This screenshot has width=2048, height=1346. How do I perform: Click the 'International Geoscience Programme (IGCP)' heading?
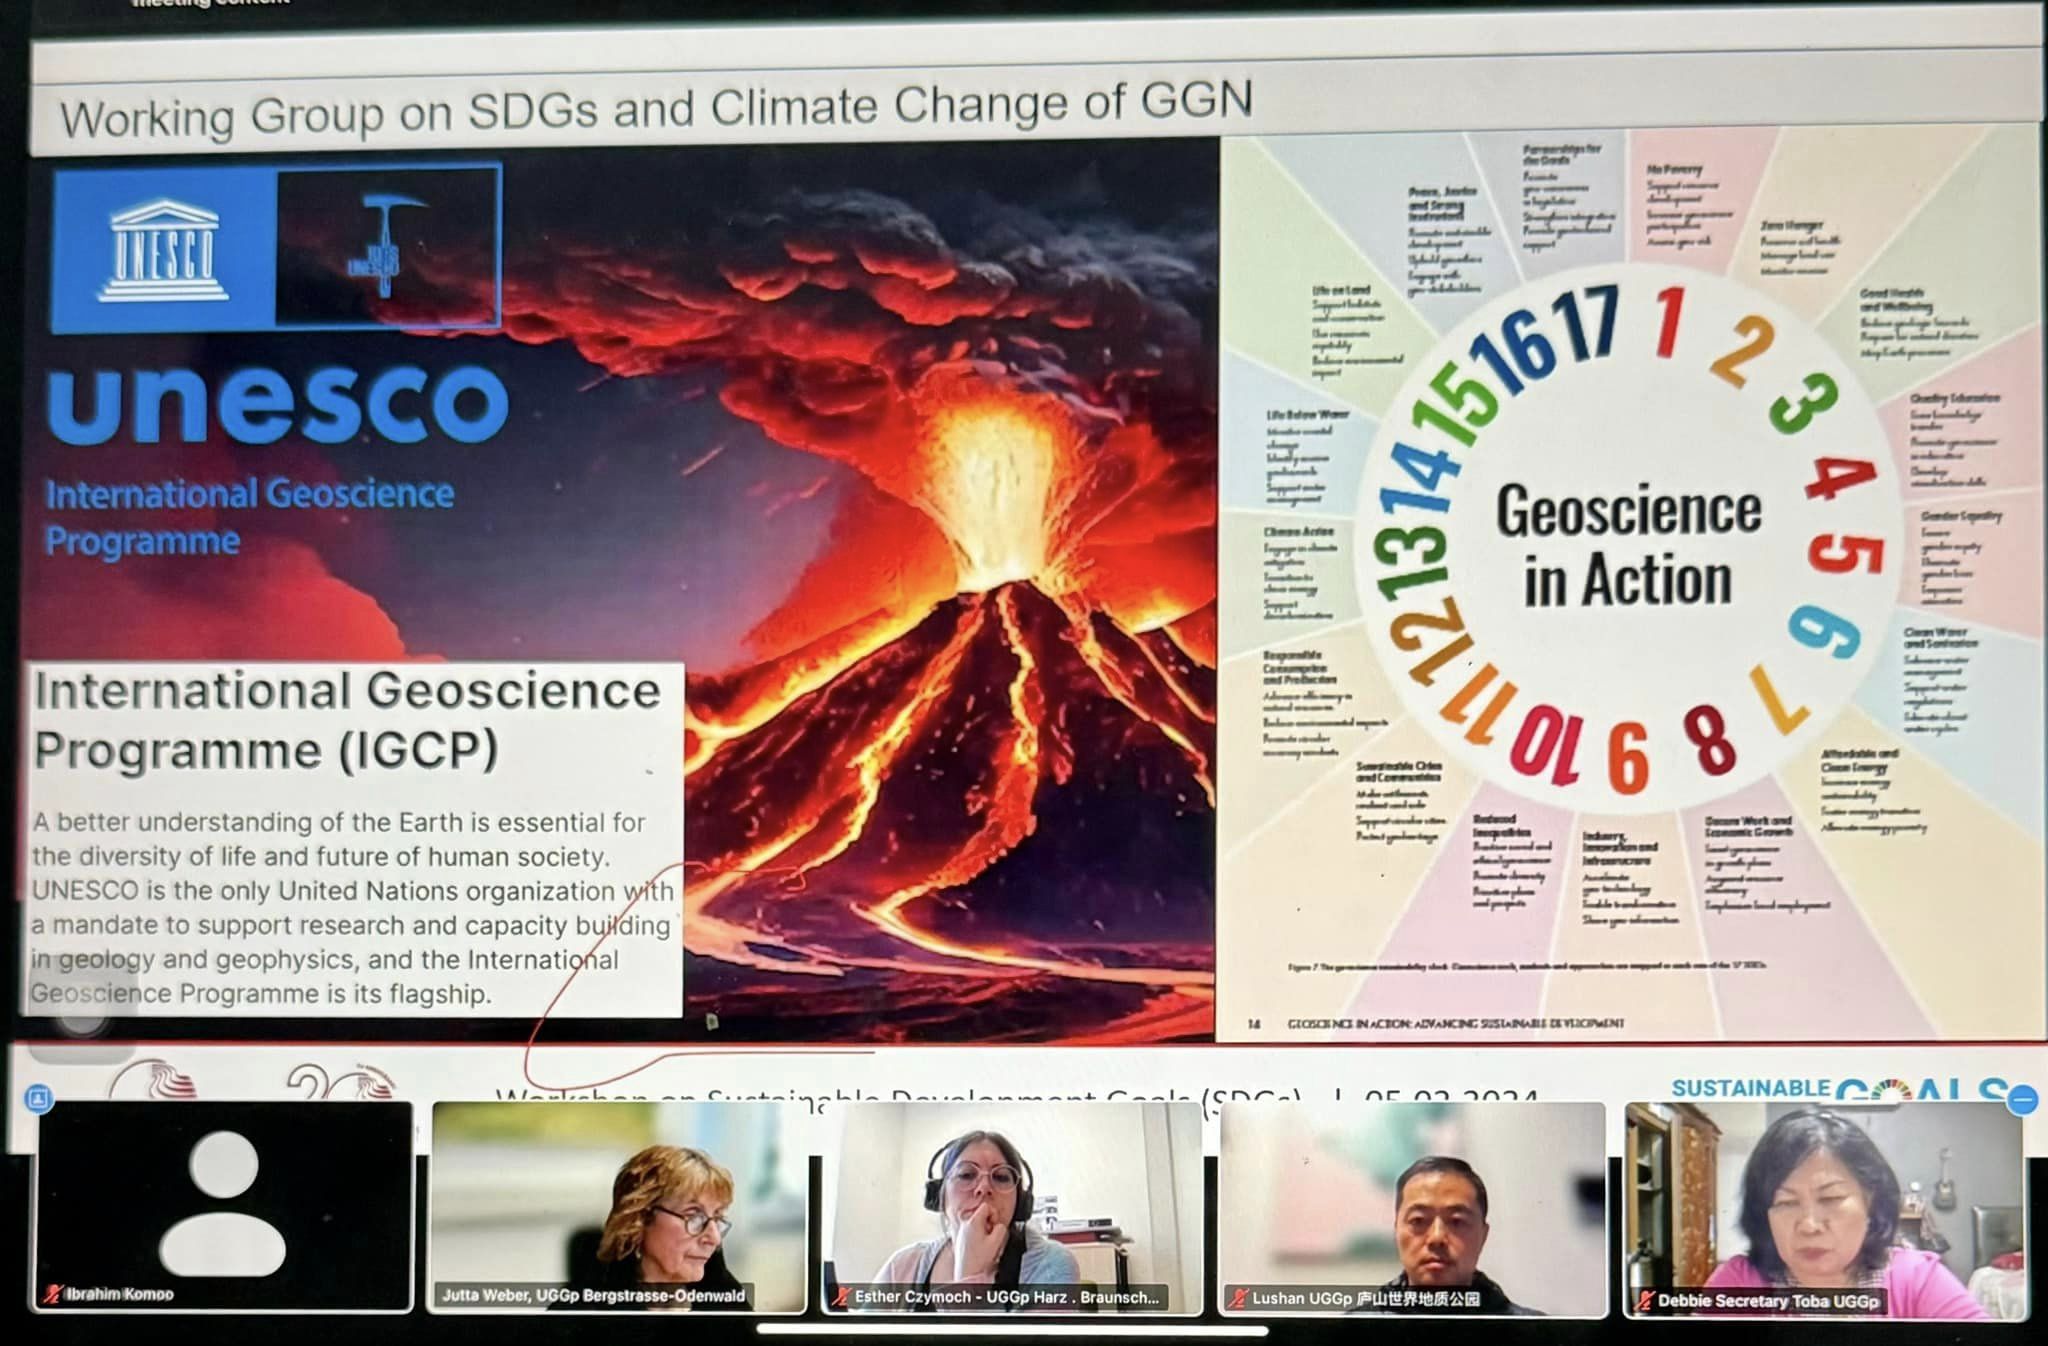coord(346,719)
